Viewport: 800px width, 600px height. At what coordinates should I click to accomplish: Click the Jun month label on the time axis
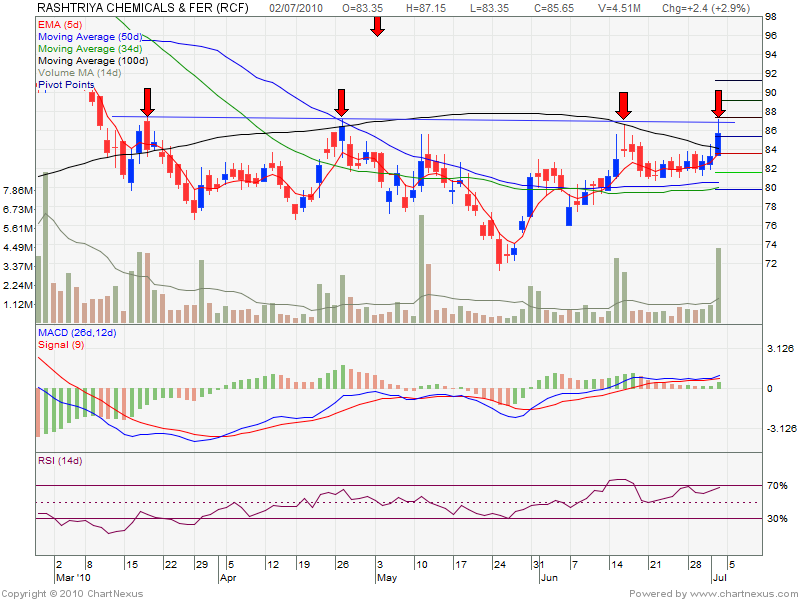547,577
